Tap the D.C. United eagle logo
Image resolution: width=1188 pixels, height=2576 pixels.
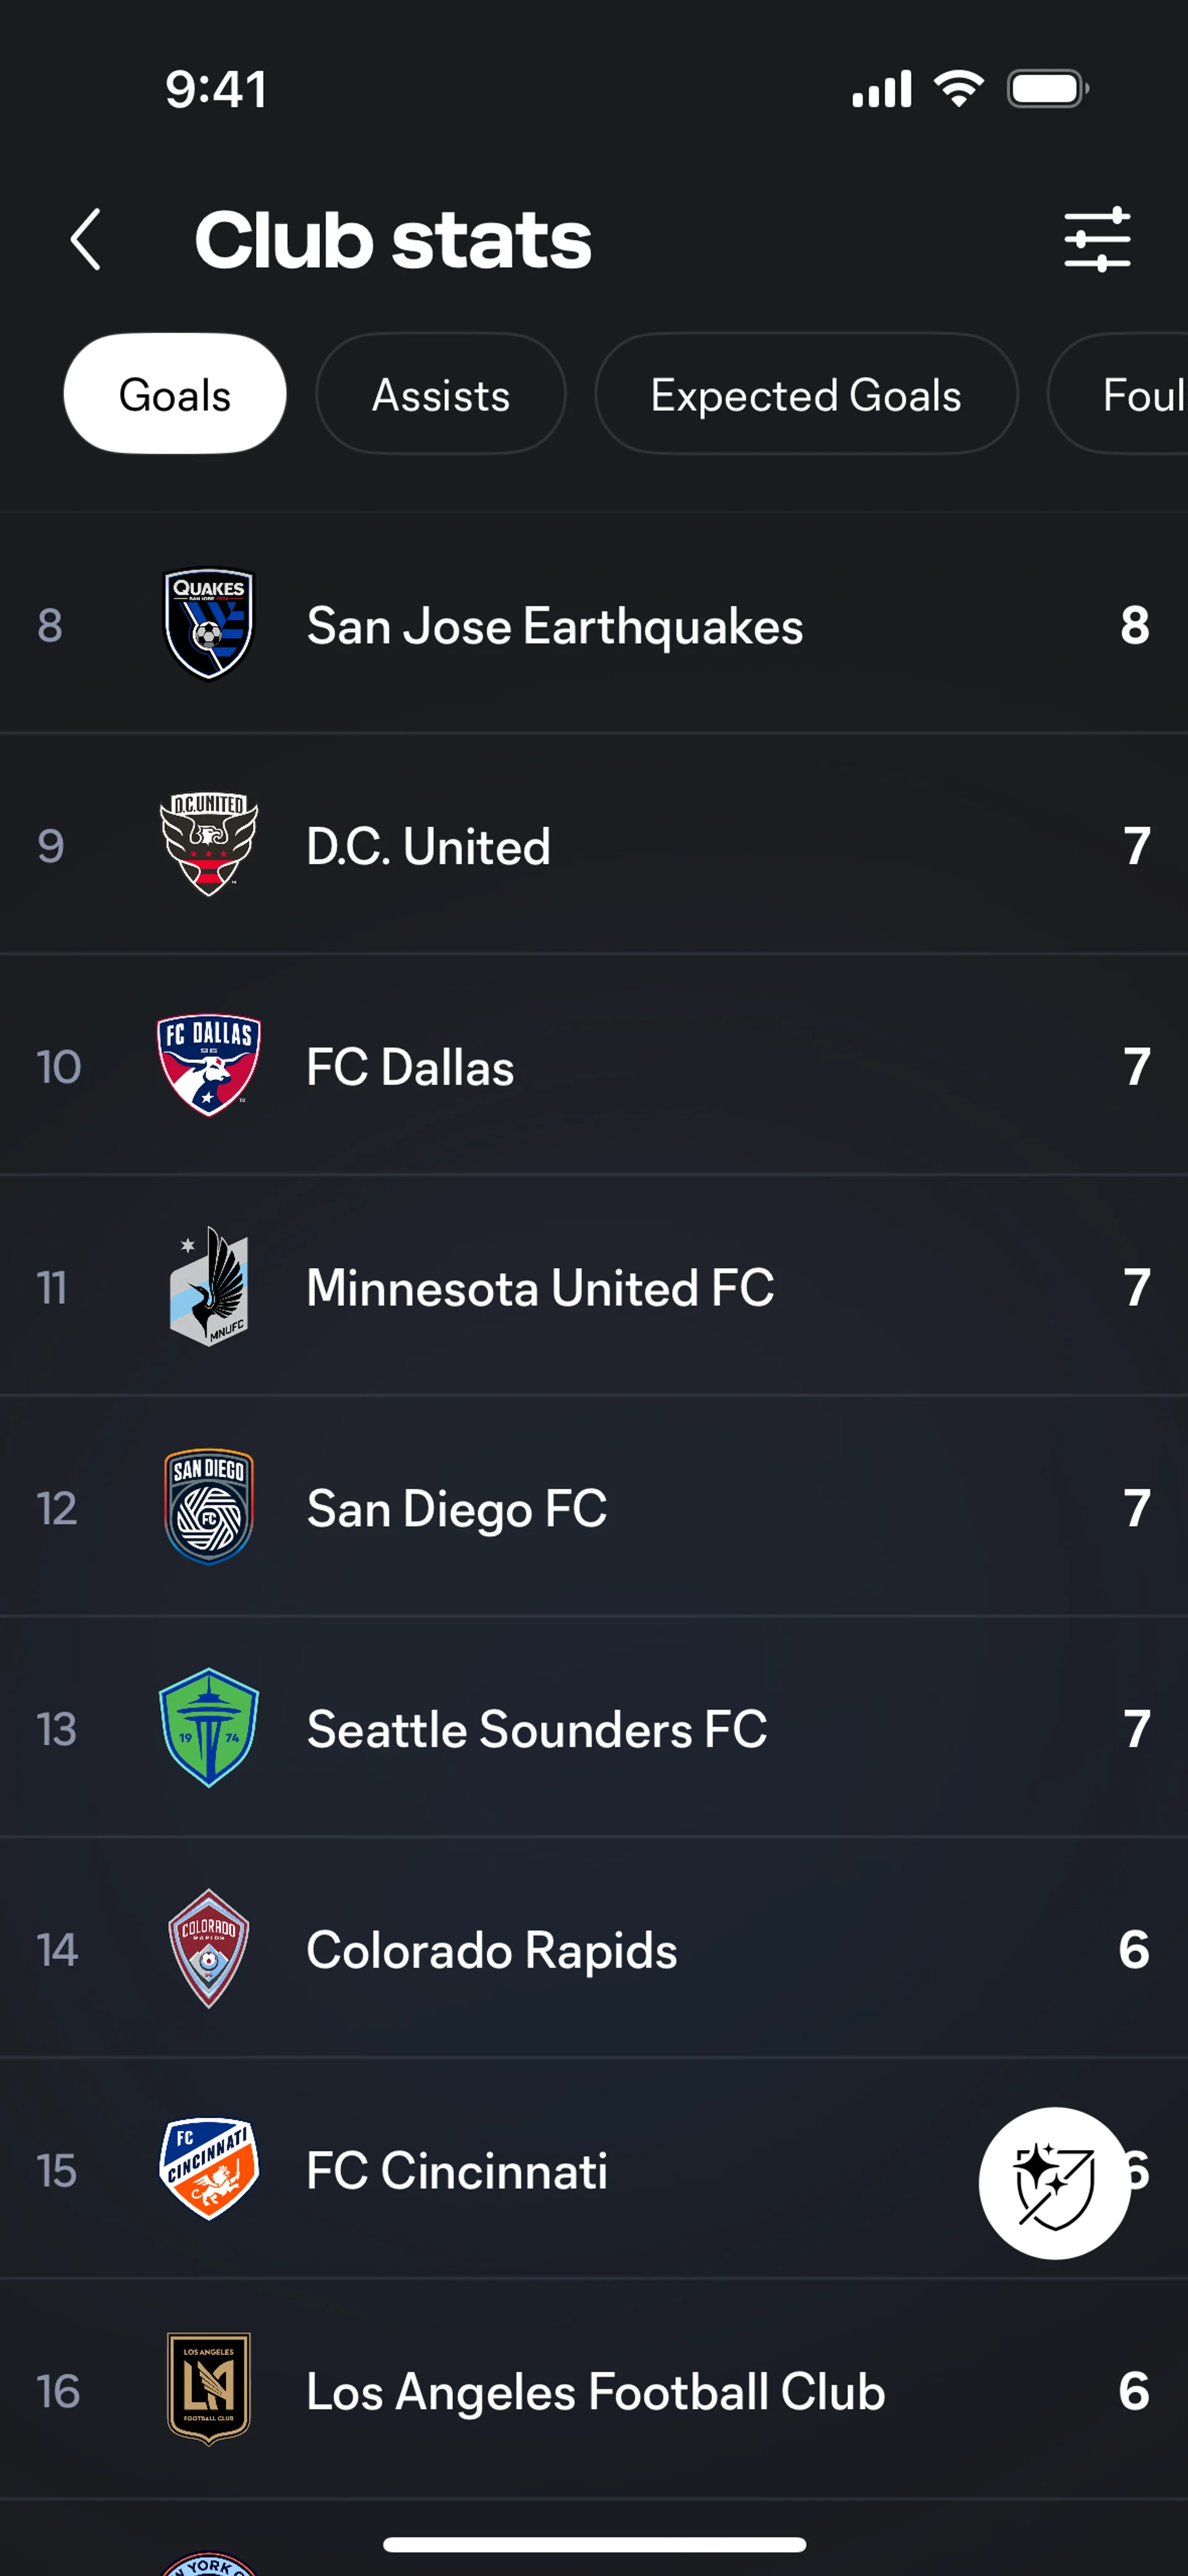(x=209, y=846)
